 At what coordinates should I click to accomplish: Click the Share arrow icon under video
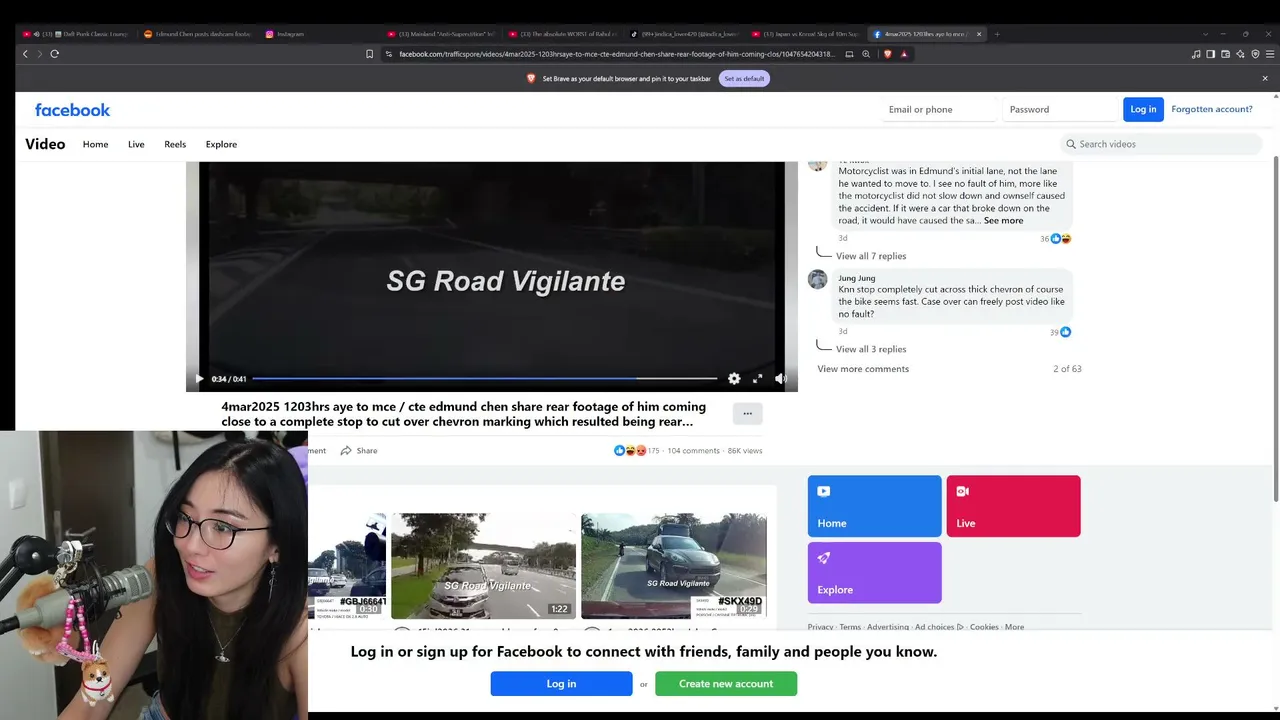coord(346,451)
